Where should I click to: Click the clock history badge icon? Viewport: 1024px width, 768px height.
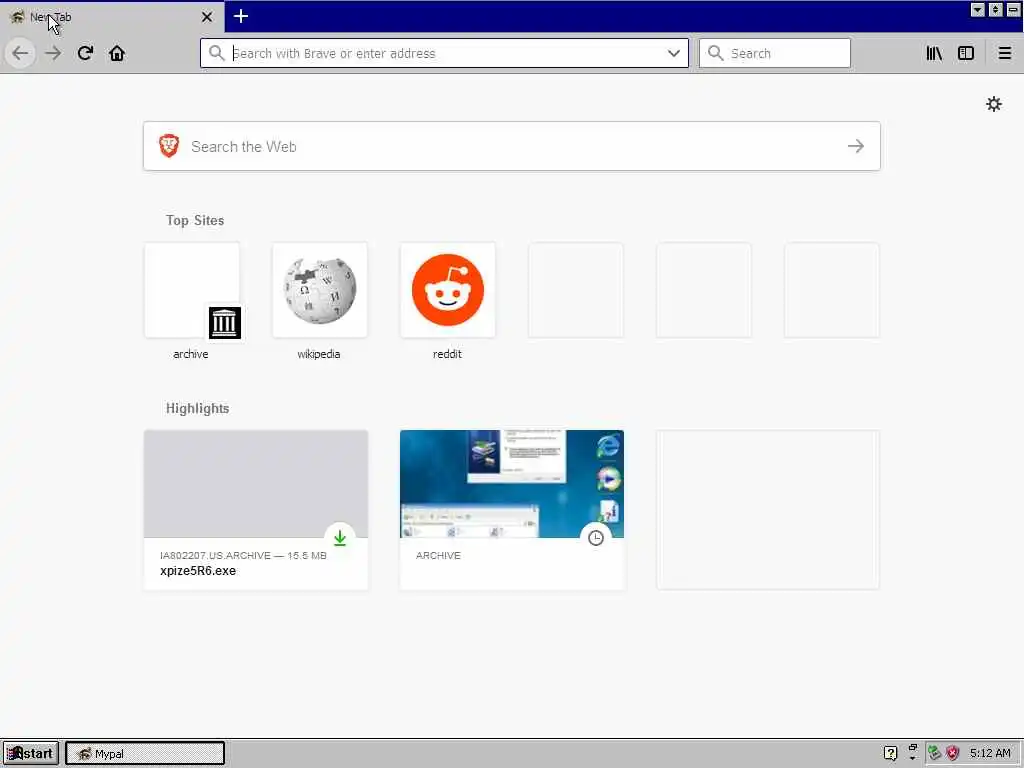(x=596, y=538)
